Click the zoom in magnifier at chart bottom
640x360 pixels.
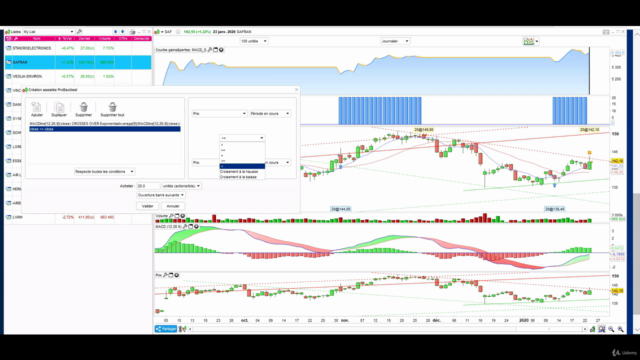pos(620,329)
